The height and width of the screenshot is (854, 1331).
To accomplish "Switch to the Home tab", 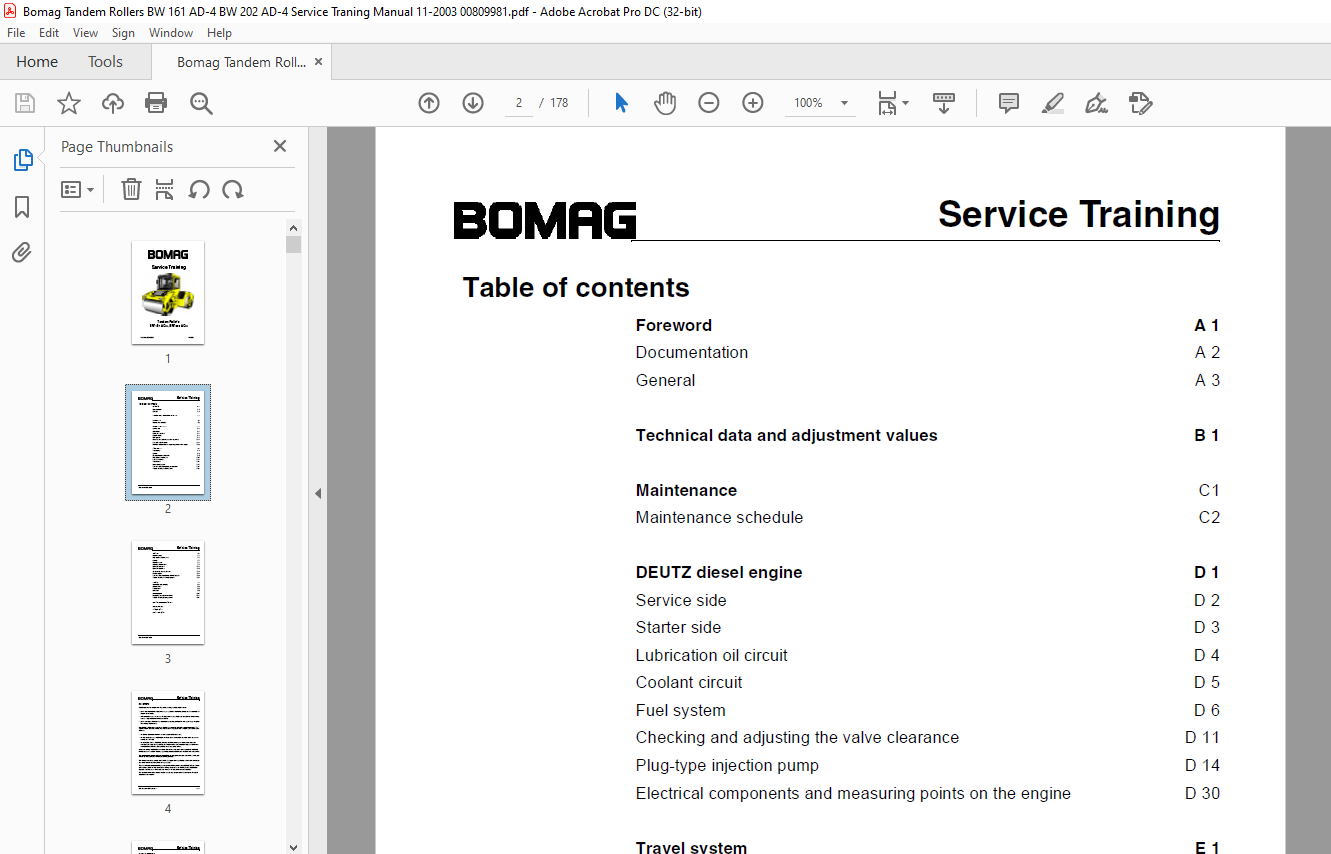I will pyautogui.click(x=37, y=62).
